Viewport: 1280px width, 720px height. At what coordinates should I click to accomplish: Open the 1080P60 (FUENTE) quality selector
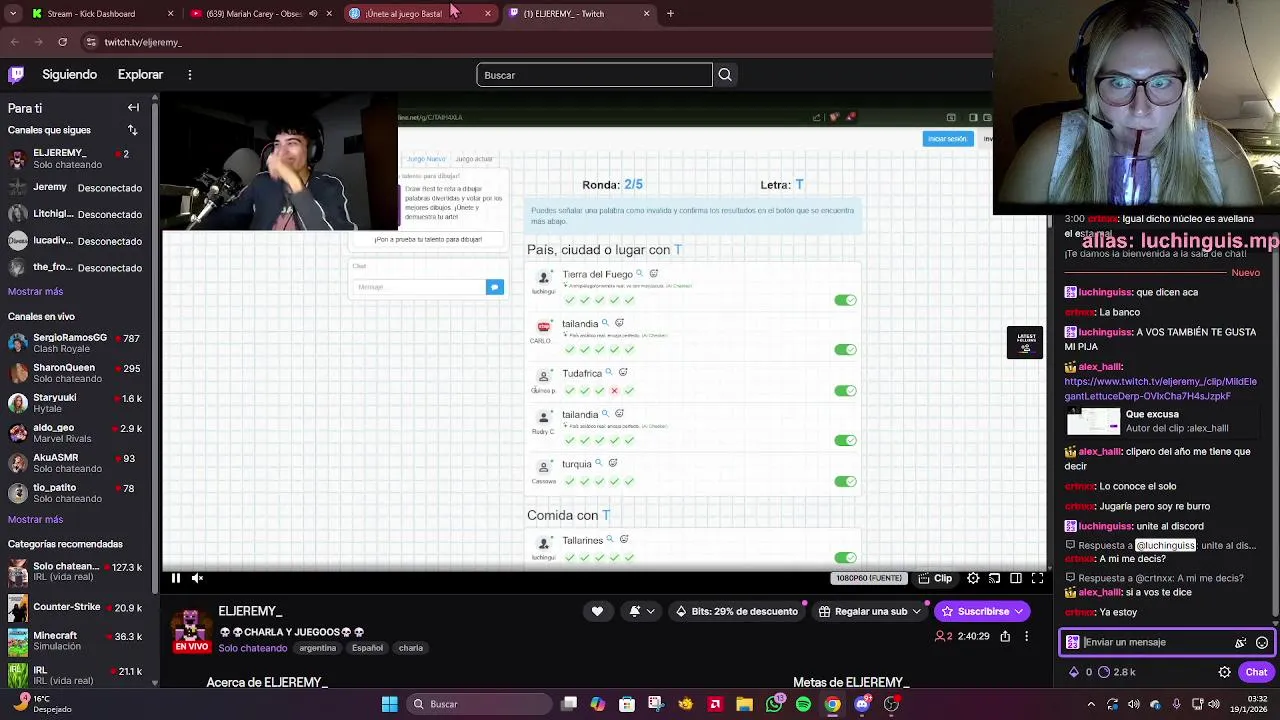click(x=868, y=578)
